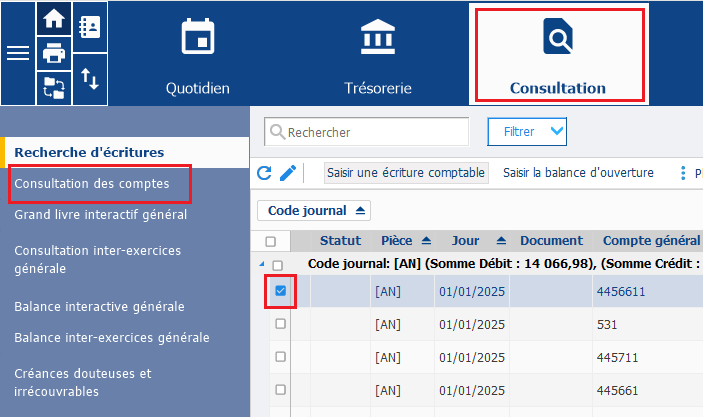Open the hamburger main menu
Viewport: 703px width, 417px height.
[18, 53]
